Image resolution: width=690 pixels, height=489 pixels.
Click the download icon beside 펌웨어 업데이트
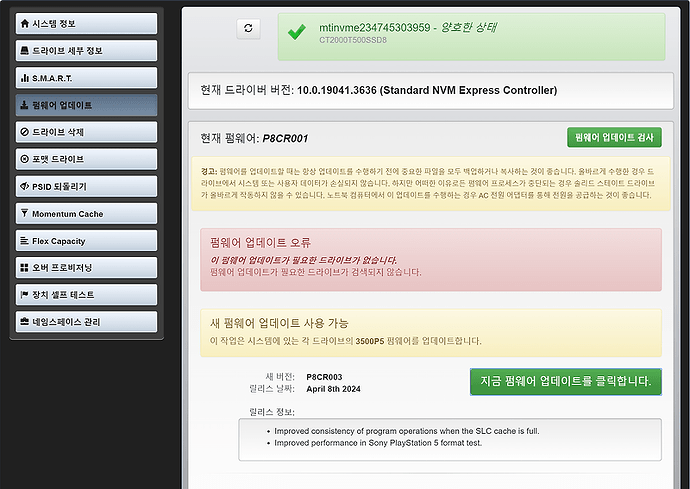(25, 104)
